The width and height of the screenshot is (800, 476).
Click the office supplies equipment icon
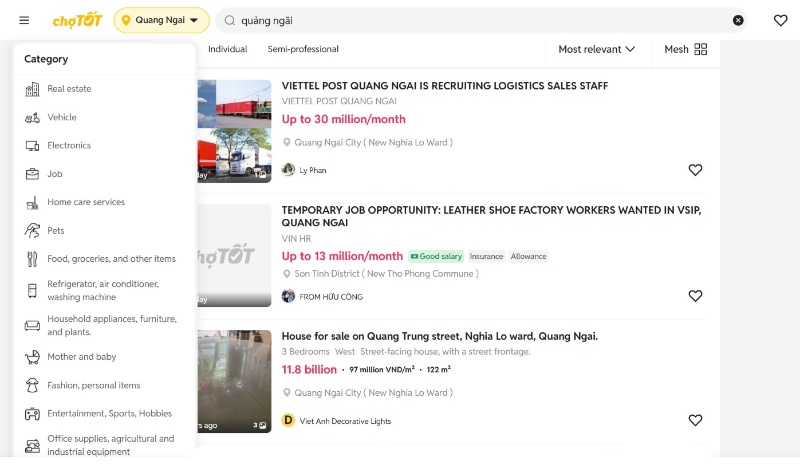(32, 446)
